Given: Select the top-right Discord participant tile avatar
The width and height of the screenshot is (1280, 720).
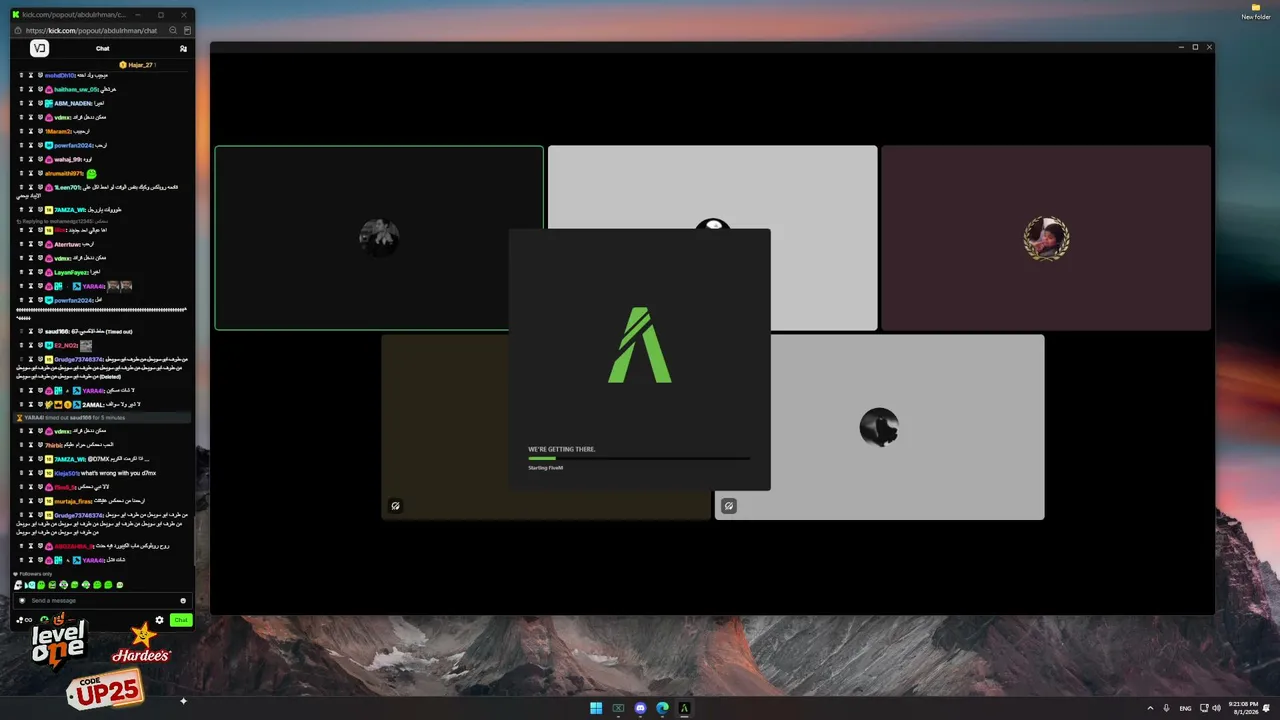Looking at the screenshot, I should [x=1046, y=238].
